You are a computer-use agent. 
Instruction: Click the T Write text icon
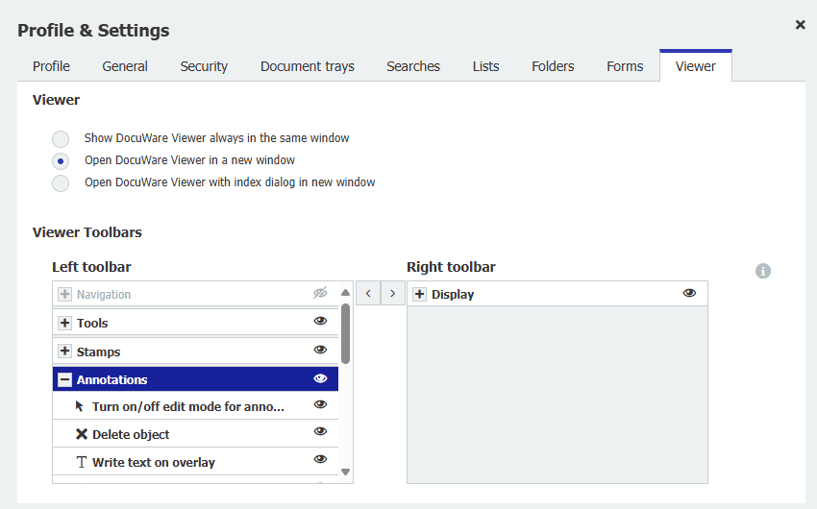(x=81, y=462)
